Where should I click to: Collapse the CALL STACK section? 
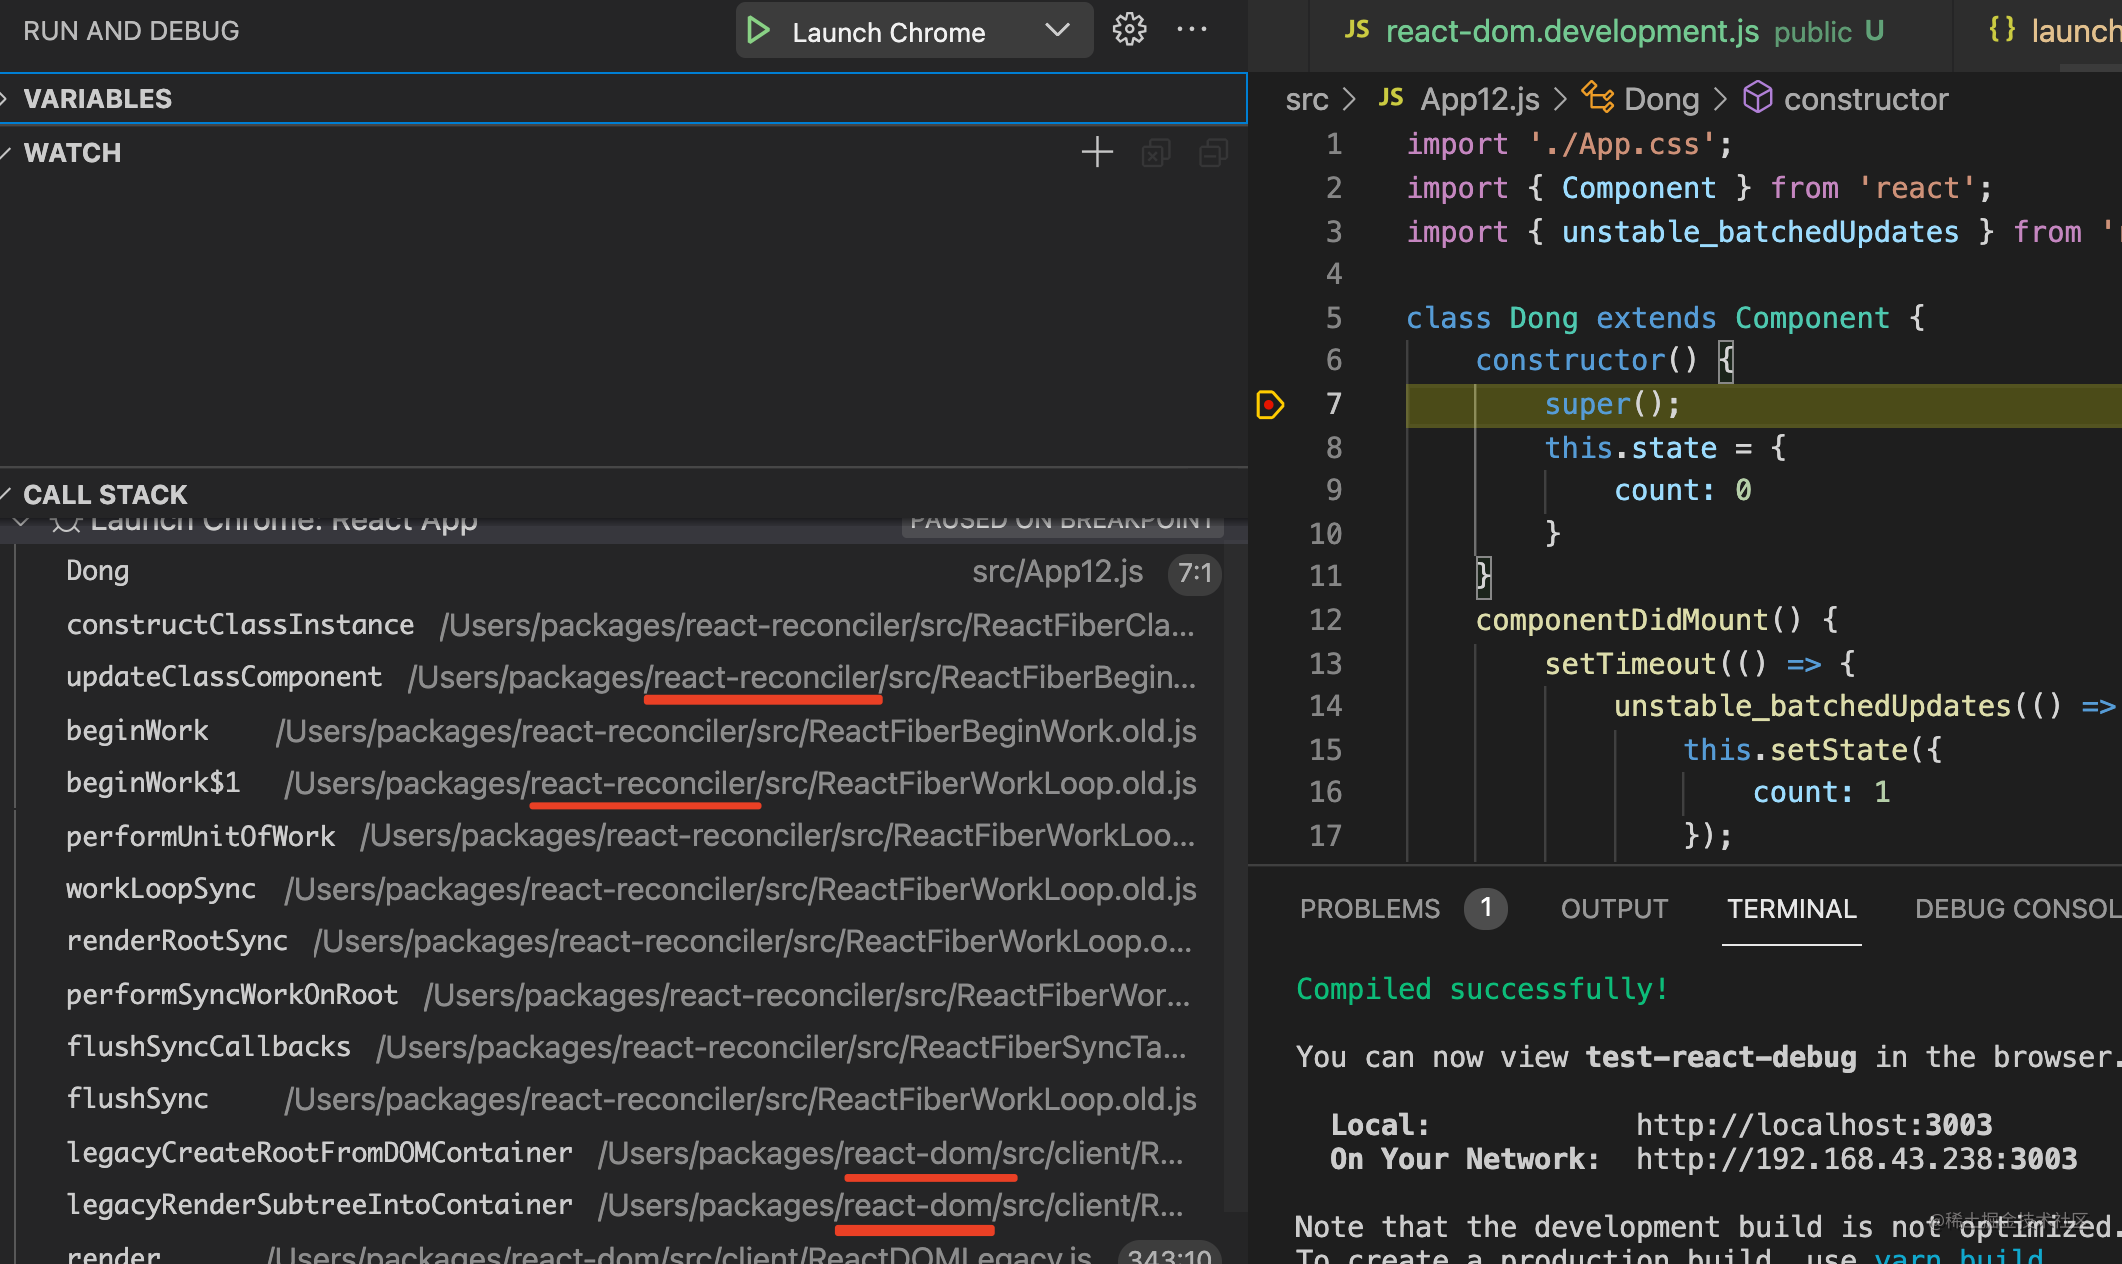coord(104,495)
